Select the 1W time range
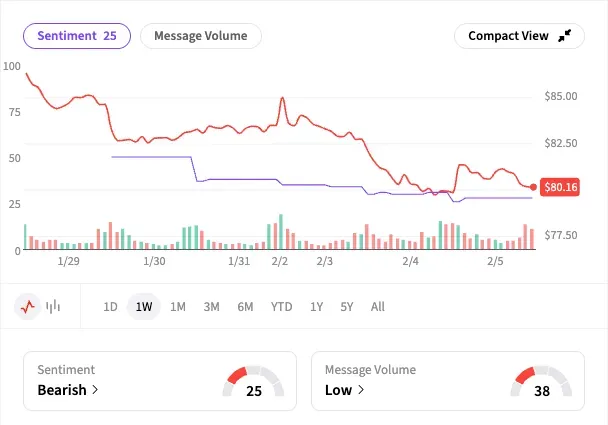Screen dimensions: 608x425 (144, 307)
